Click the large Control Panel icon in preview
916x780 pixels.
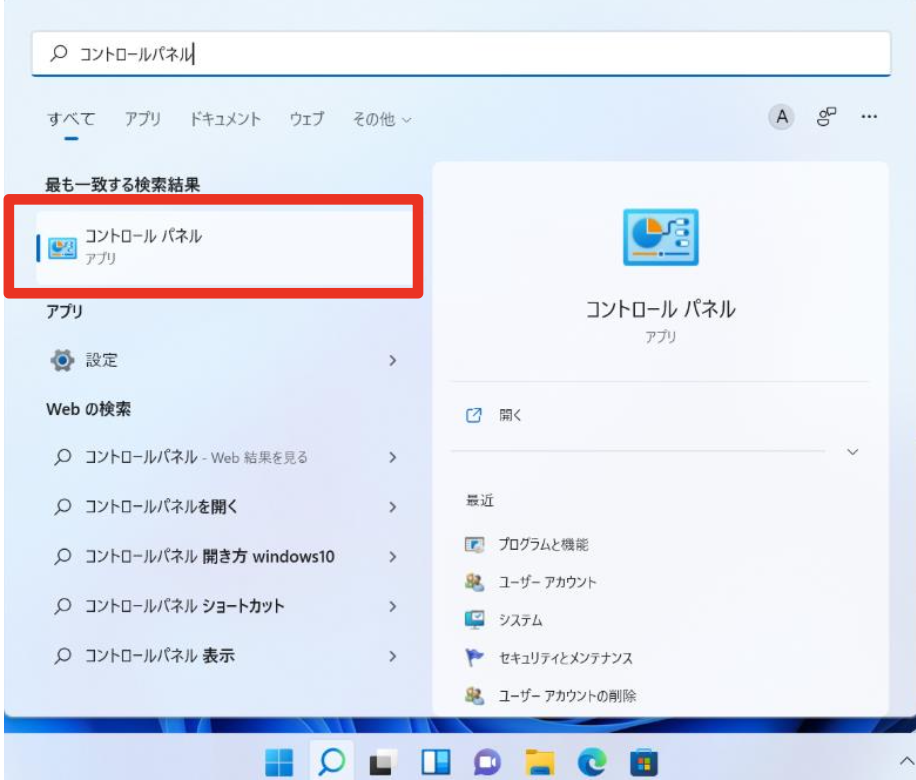click(660, 237)
